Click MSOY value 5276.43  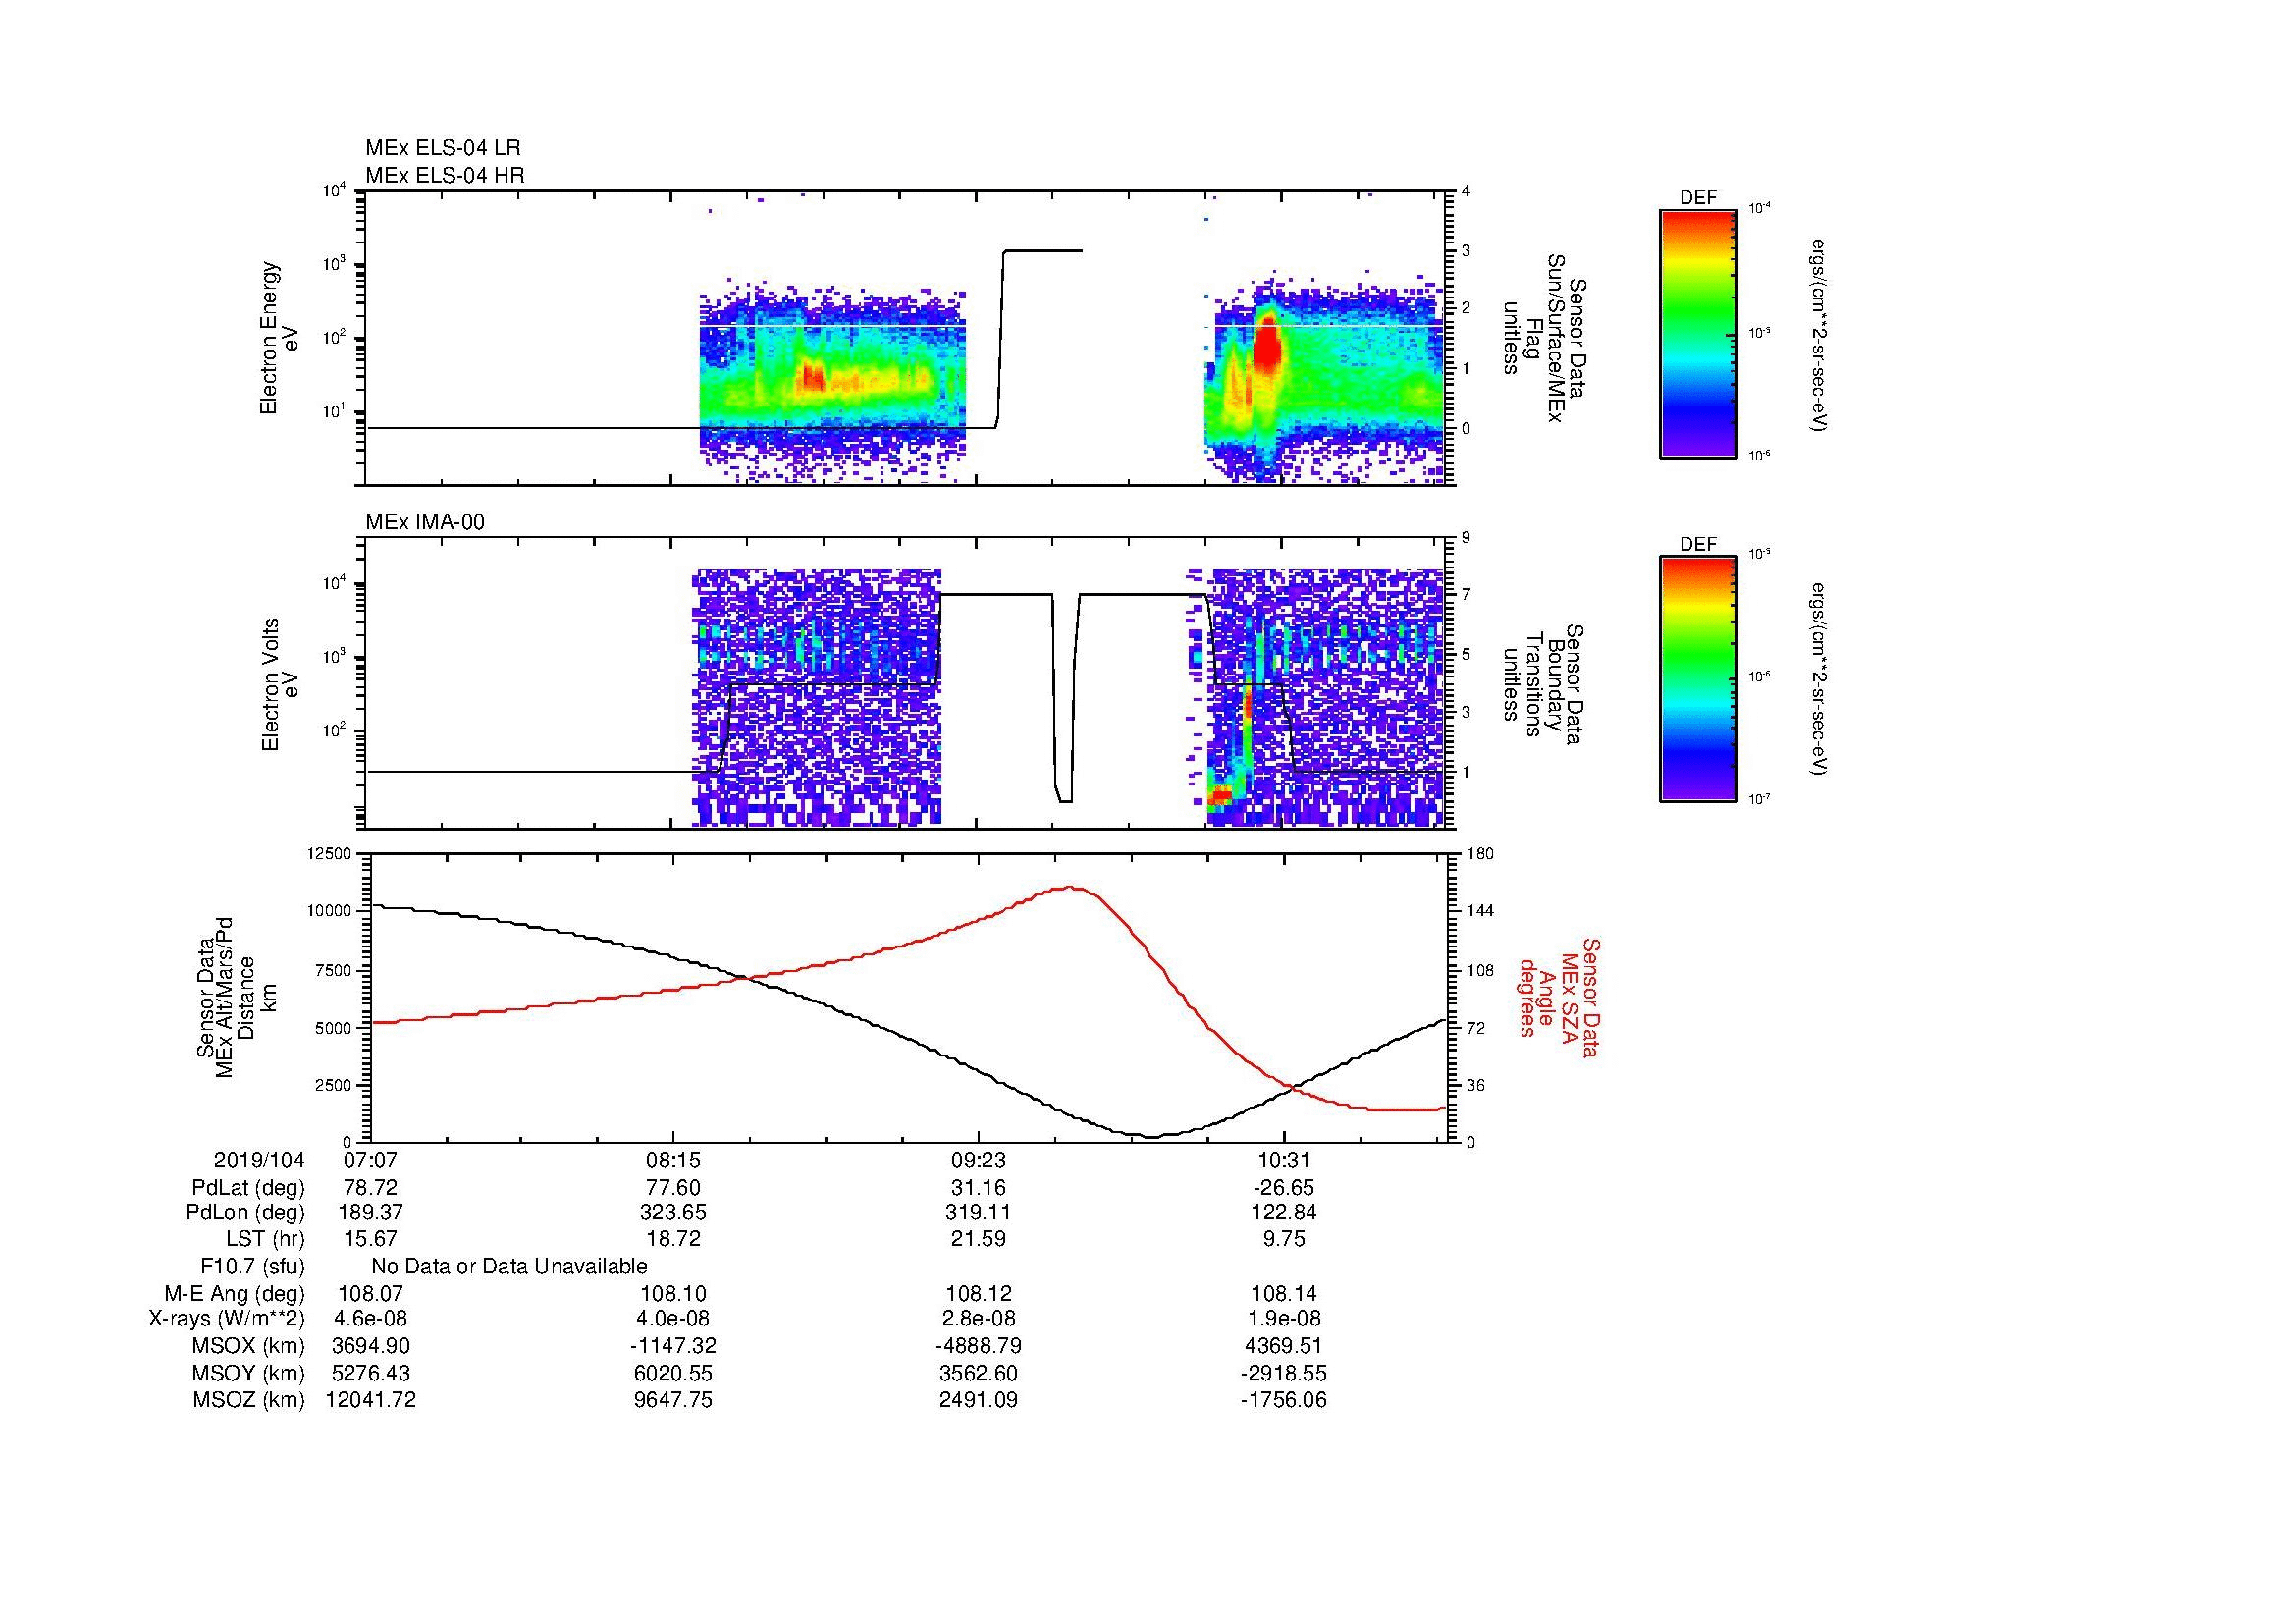[x=370, y=1373]
